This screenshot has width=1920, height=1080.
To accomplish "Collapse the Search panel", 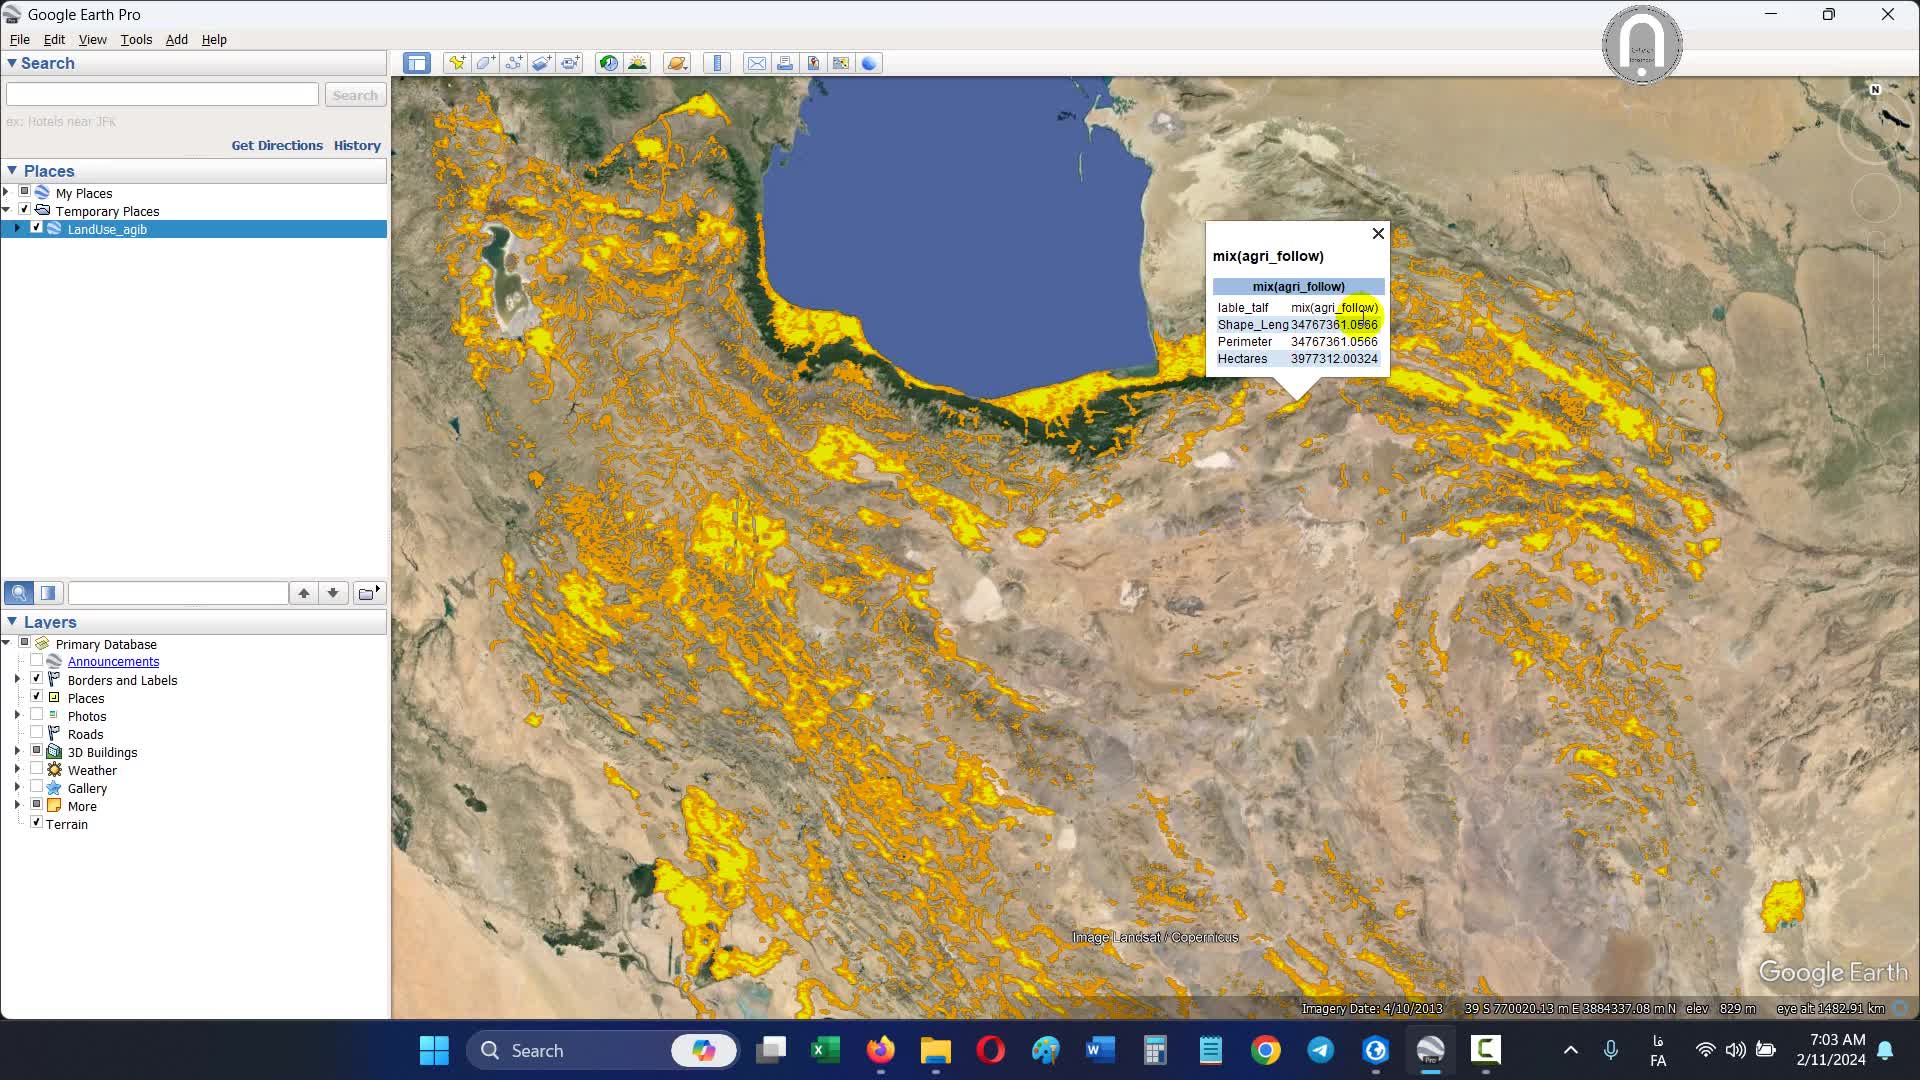I will click(12, 63).
